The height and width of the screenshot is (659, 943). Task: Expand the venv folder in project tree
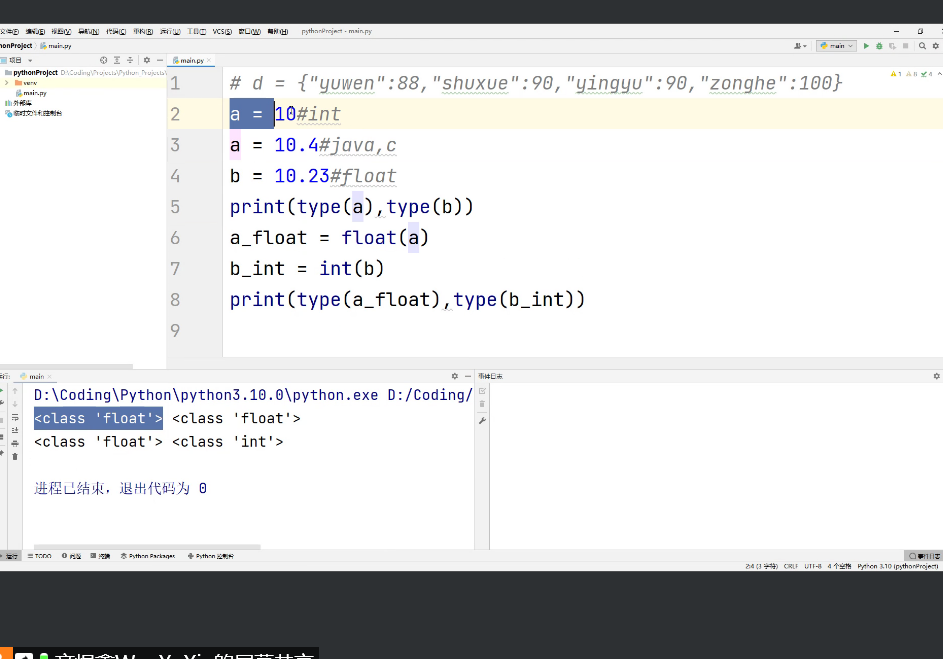[6, 83]
